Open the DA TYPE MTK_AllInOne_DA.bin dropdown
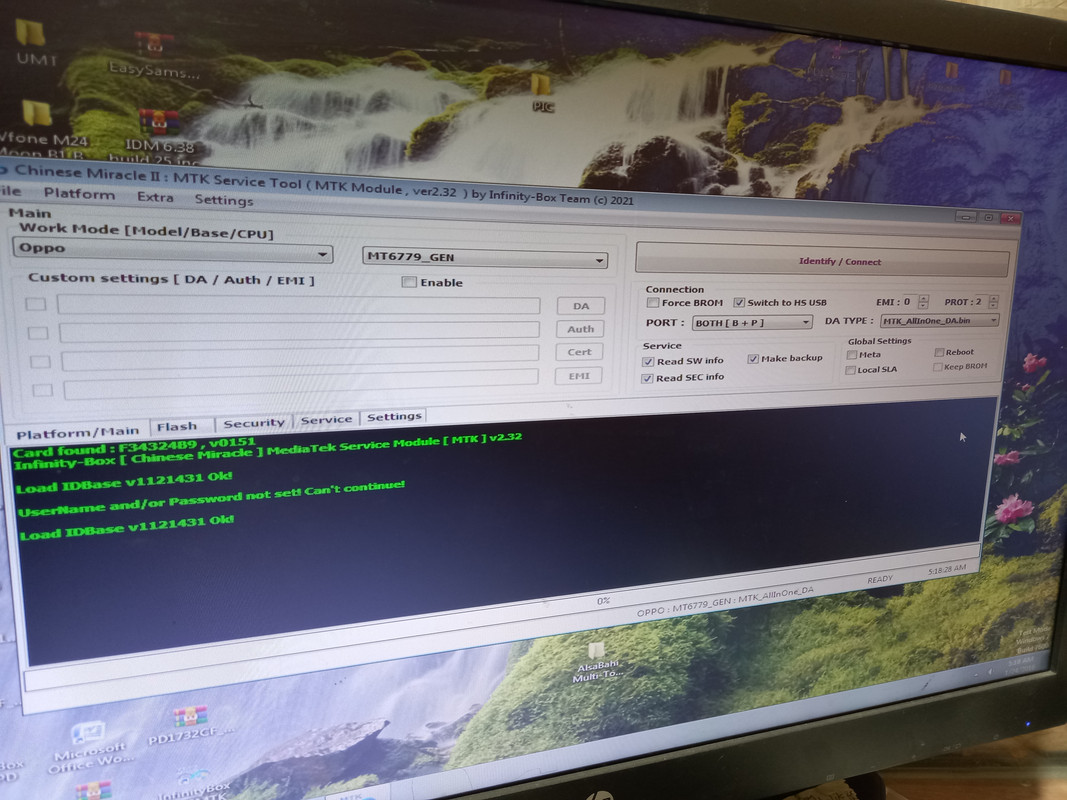The height and width of the screenshot is (800, 1067). click(x=939, y=320)
